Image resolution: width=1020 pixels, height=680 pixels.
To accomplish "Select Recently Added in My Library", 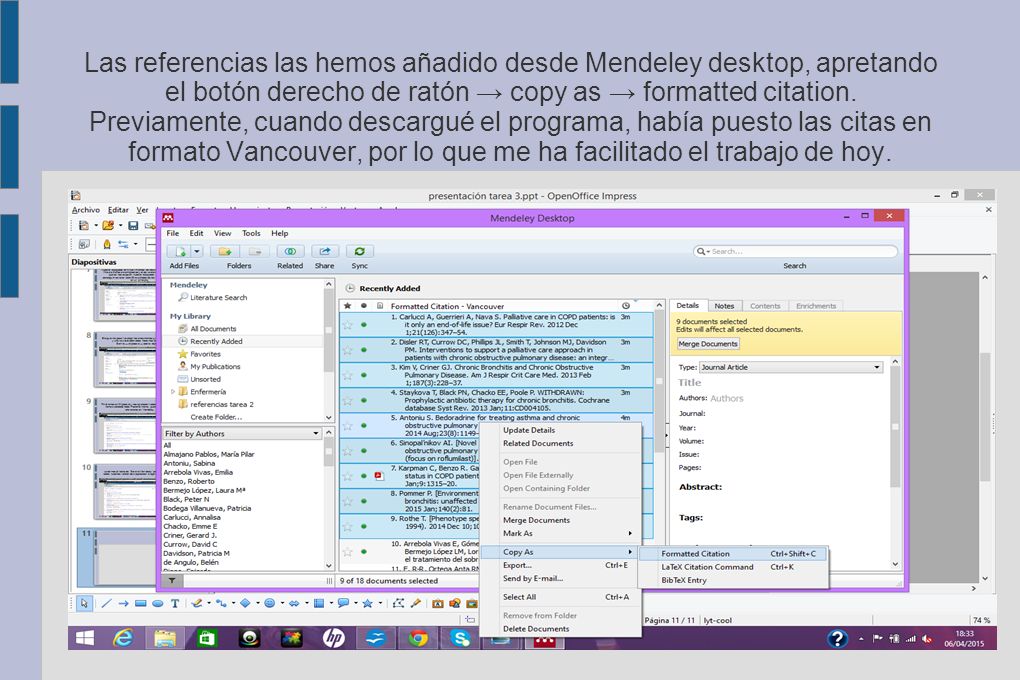I will click(x=216, y=341).
